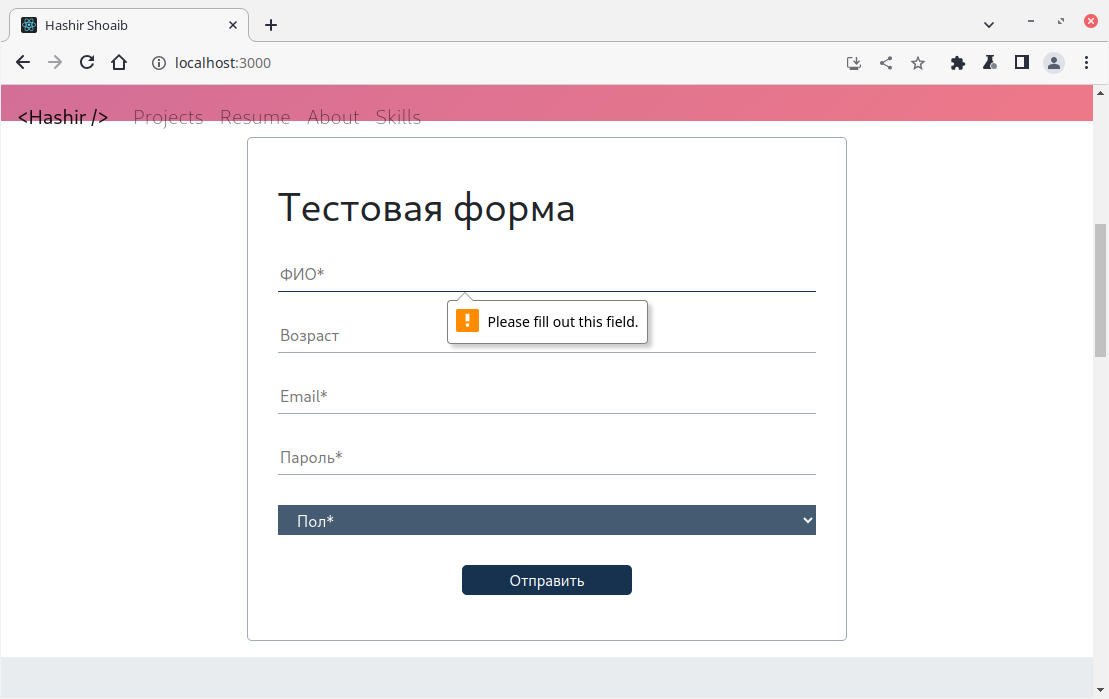This screenshot has width=1109, height=699.
Task: Focus the Email* input field
Action: [547, 396]
